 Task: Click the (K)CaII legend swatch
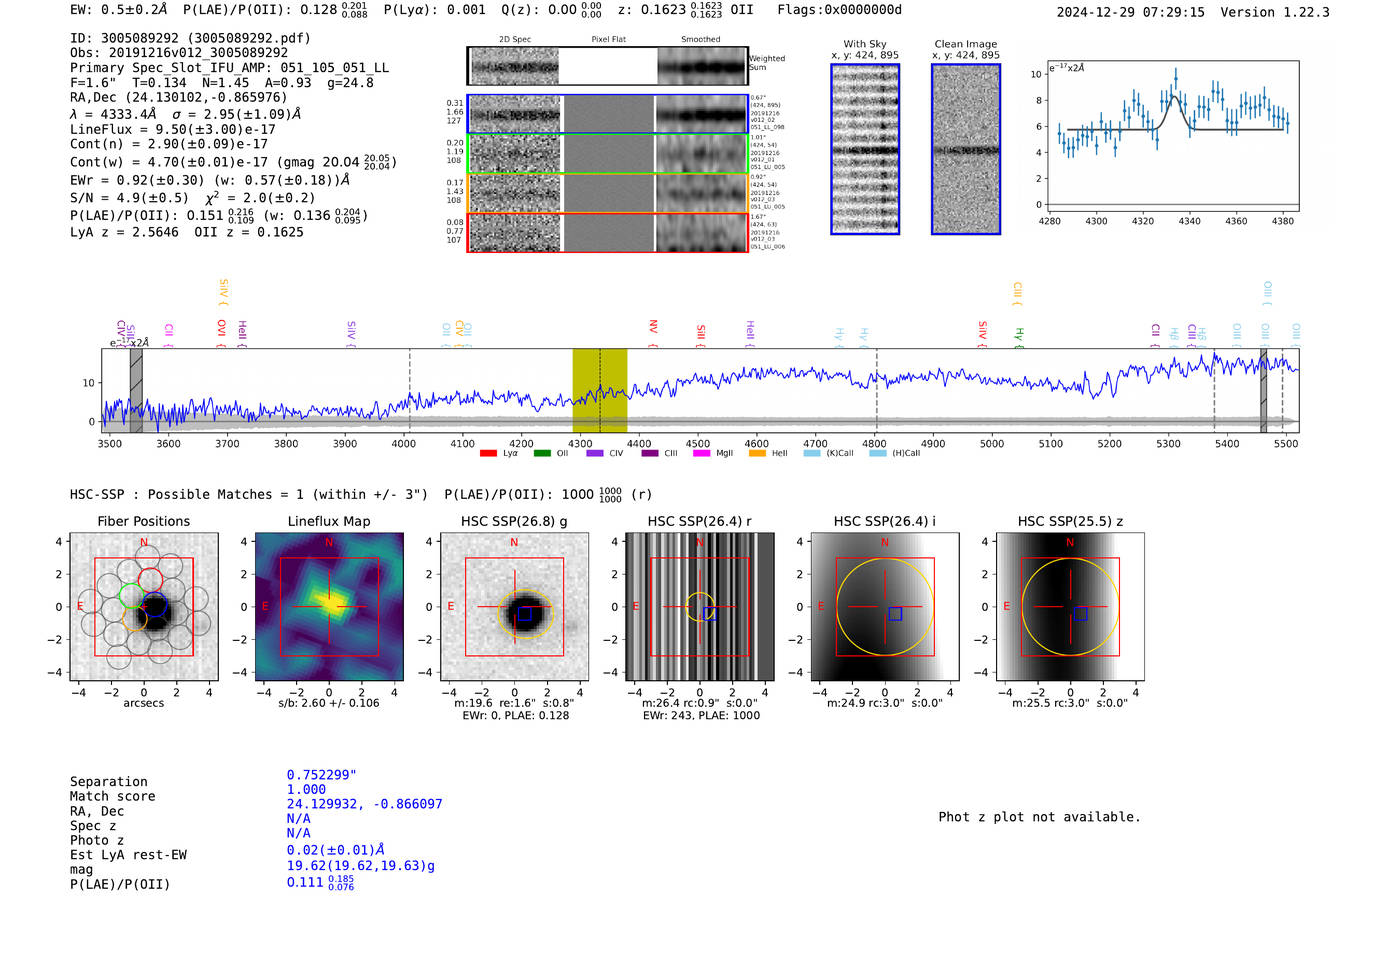(x=812, y=453)
